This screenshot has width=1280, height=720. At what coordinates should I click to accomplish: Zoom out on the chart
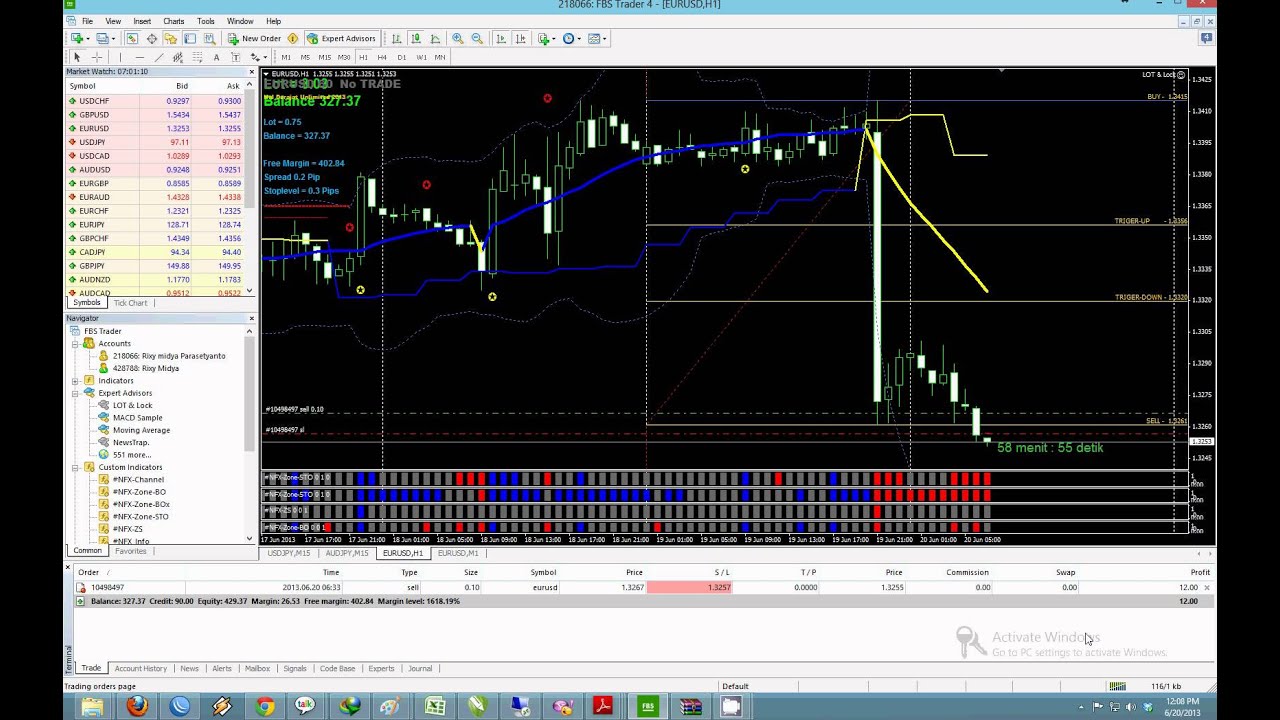[x=477, y=38]
